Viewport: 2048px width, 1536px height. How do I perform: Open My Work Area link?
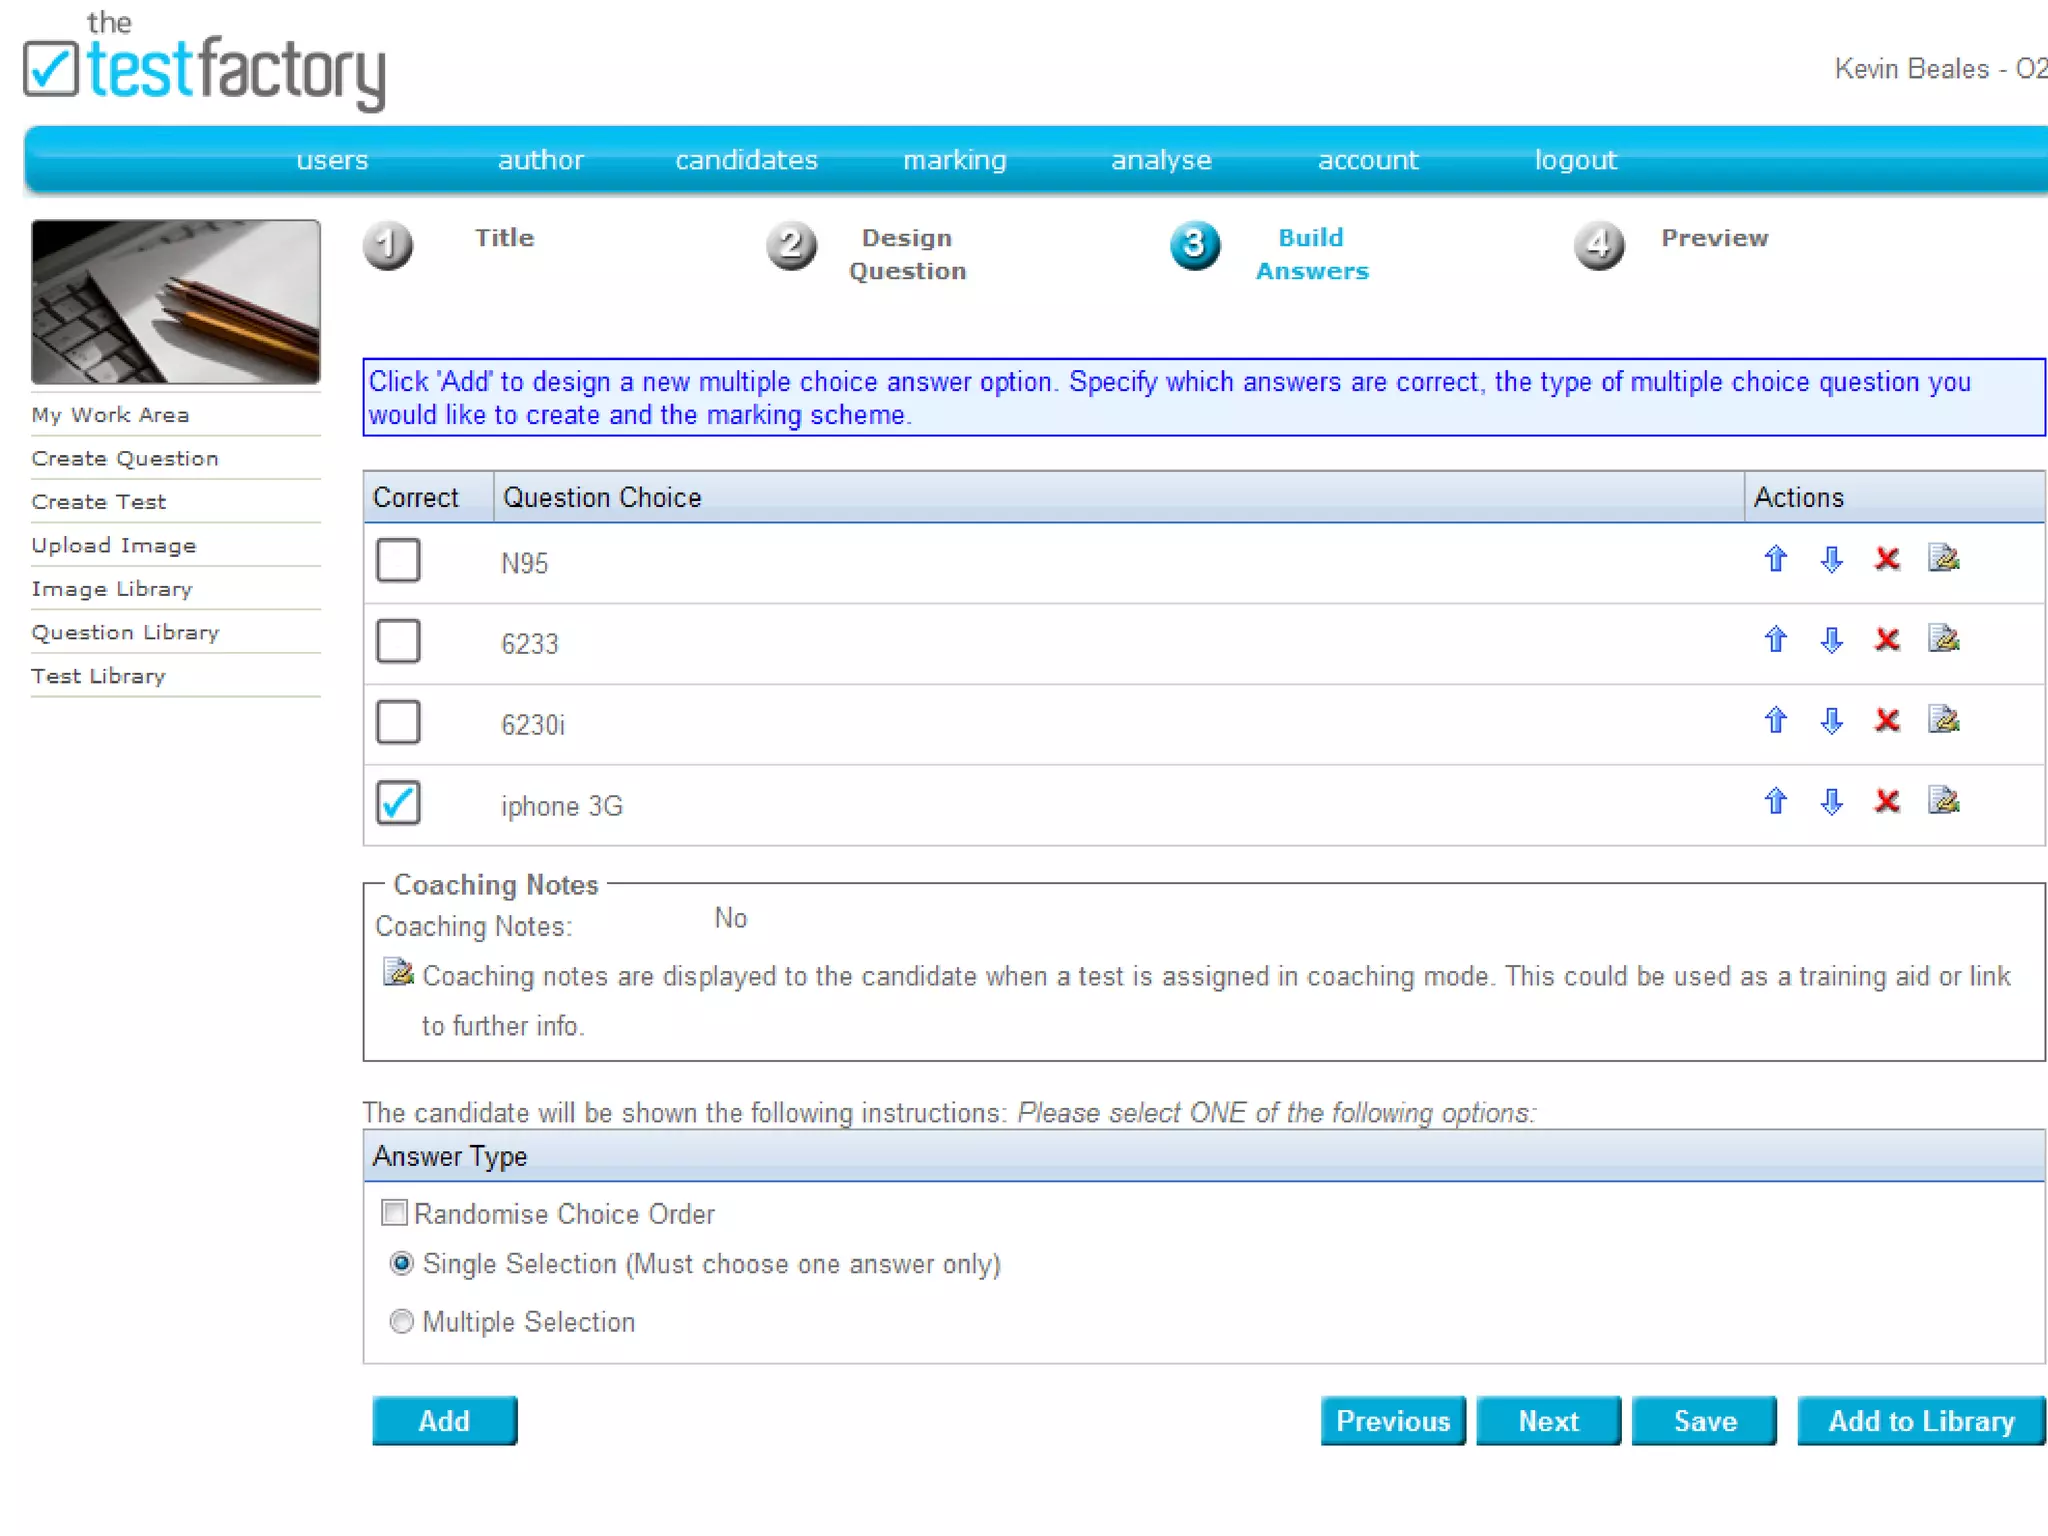click(x=110, y=415)
